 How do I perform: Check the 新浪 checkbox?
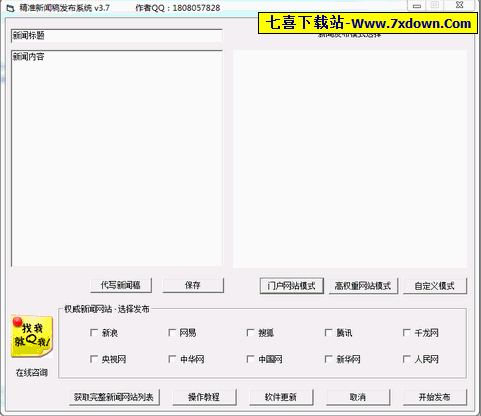coord(94,333)
